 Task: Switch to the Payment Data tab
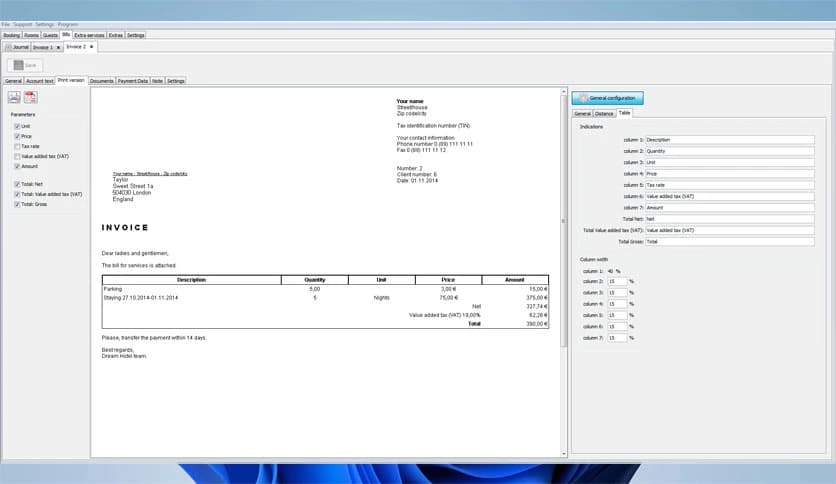click(133, 80)
